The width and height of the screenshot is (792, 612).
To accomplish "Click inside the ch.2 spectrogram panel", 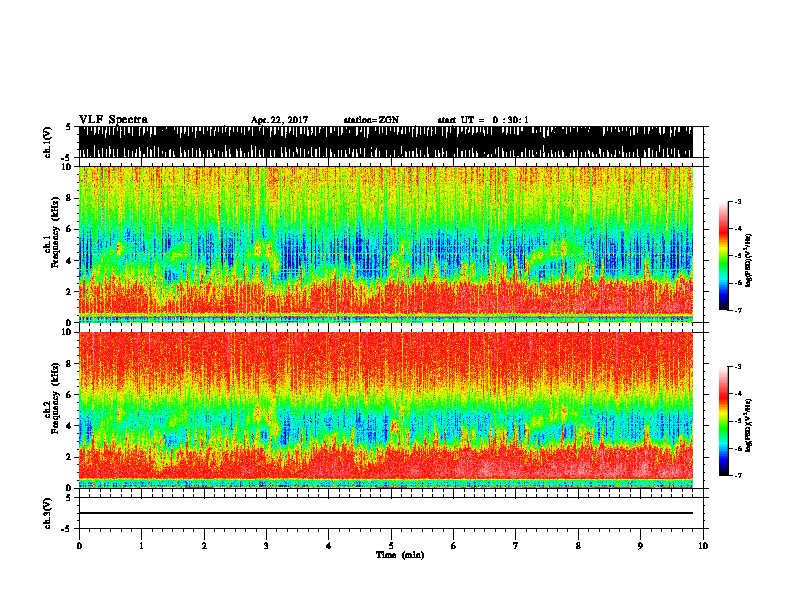I will pyautogui.click(x=386, y=410).
